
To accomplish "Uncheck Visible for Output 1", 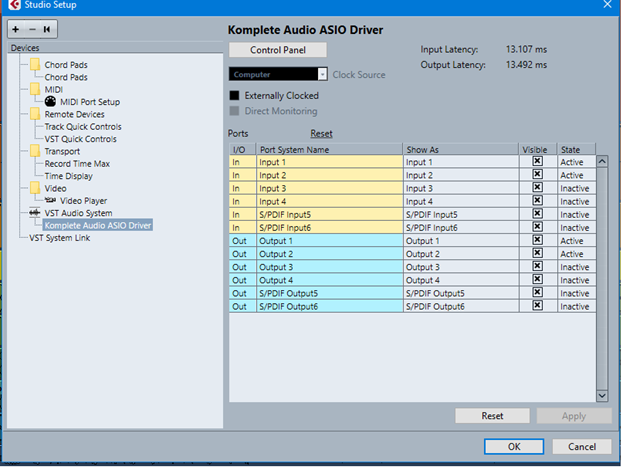I will 537,240.
